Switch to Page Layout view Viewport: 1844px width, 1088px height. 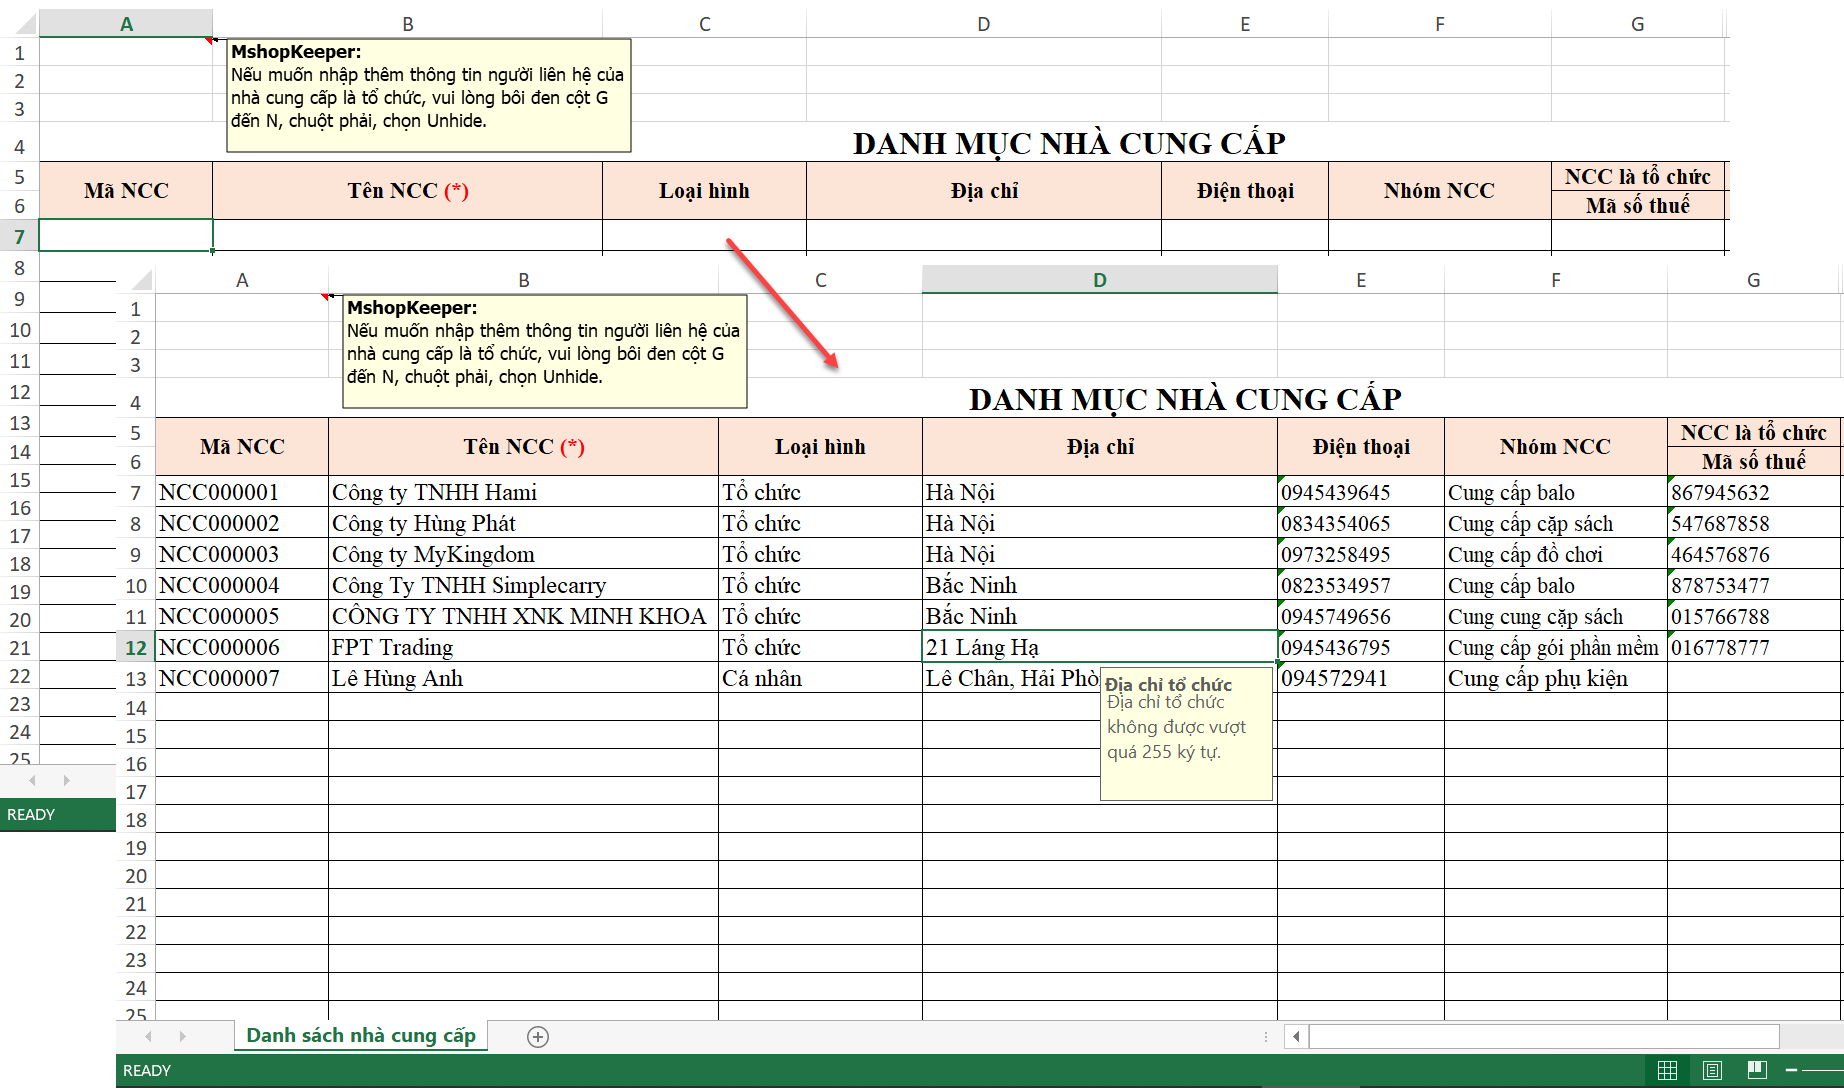1712,1070
